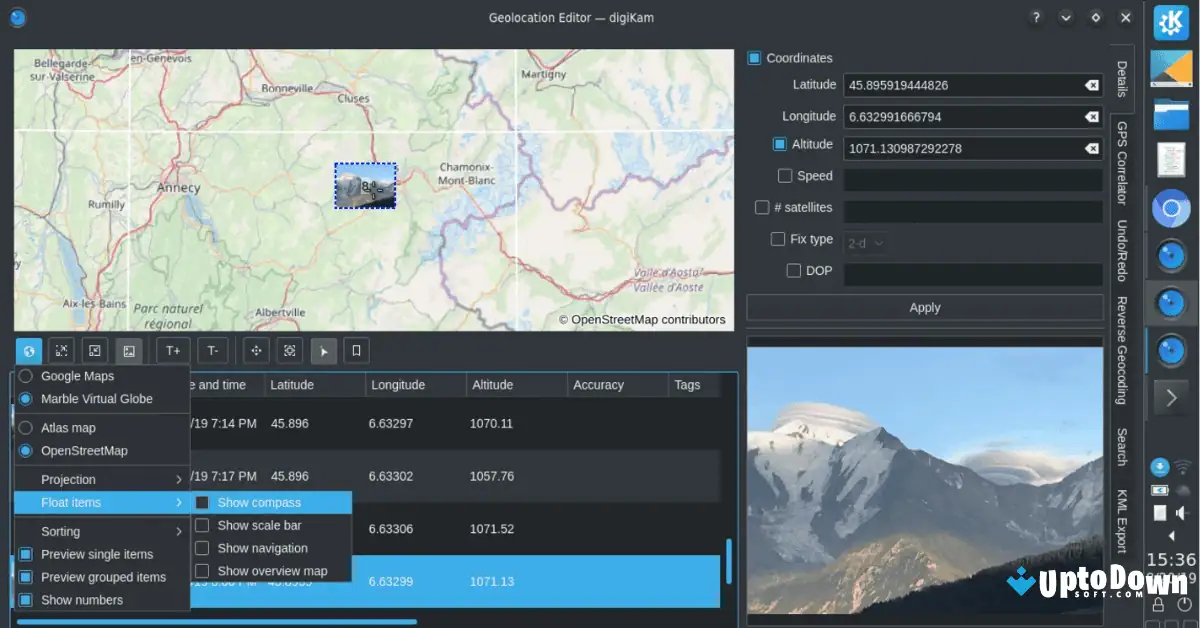Image resolution: width=1200 pixels, height=628 pixels.
Task: Click the Apply button
Action: pyautogui.click(x=924, y=307)
